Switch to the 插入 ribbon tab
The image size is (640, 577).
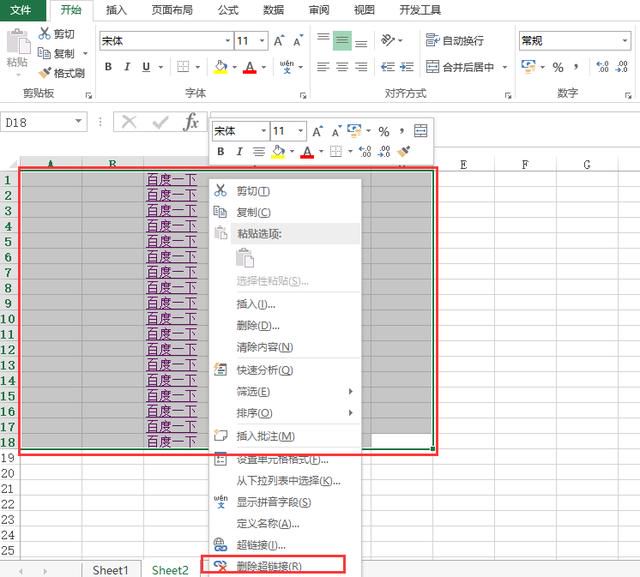116,10
